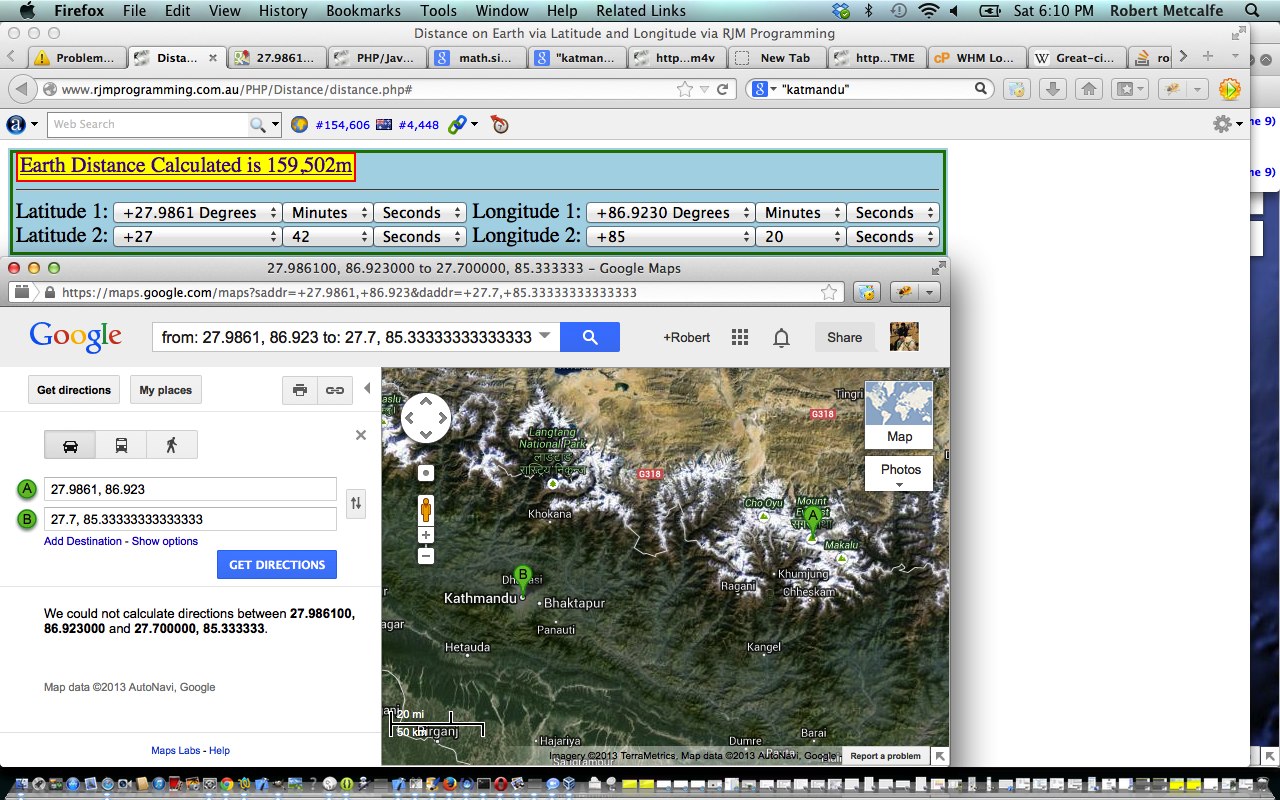Expand the Photos dropdown on map

[899, 474]
